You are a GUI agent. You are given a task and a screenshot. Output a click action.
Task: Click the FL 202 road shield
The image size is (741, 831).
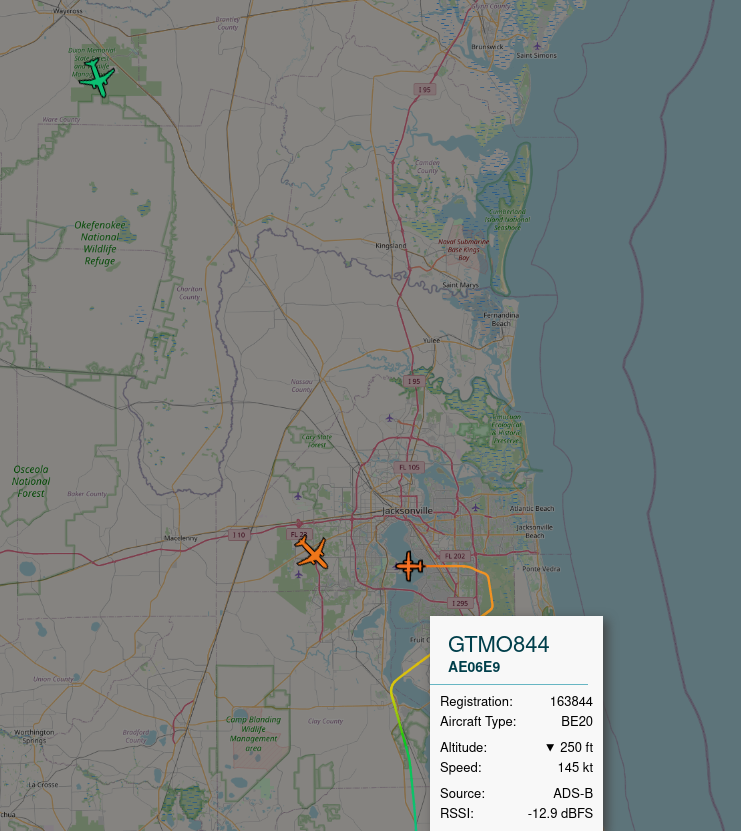click(x=455, y=556)
